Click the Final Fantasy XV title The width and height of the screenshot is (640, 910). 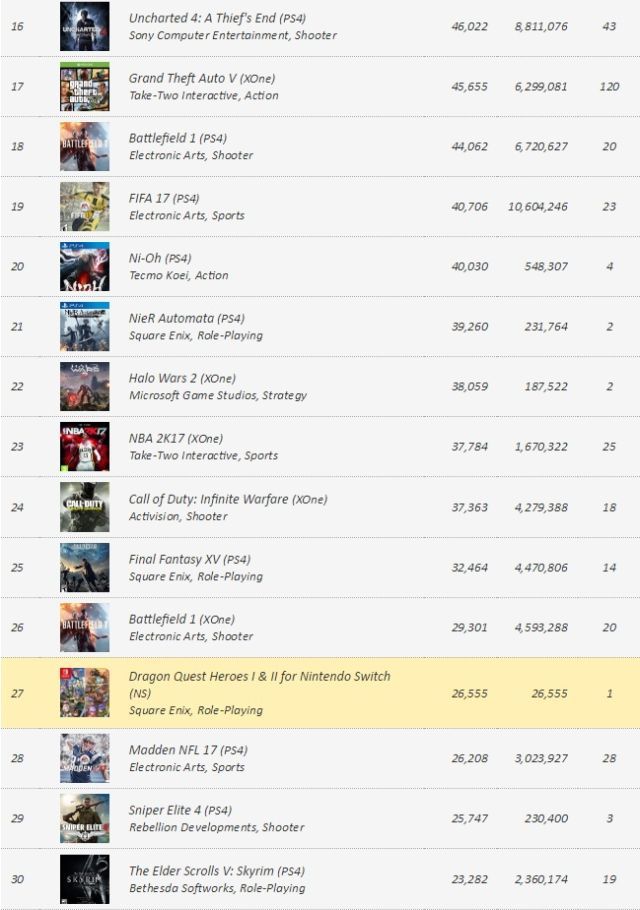pos(174,559)
